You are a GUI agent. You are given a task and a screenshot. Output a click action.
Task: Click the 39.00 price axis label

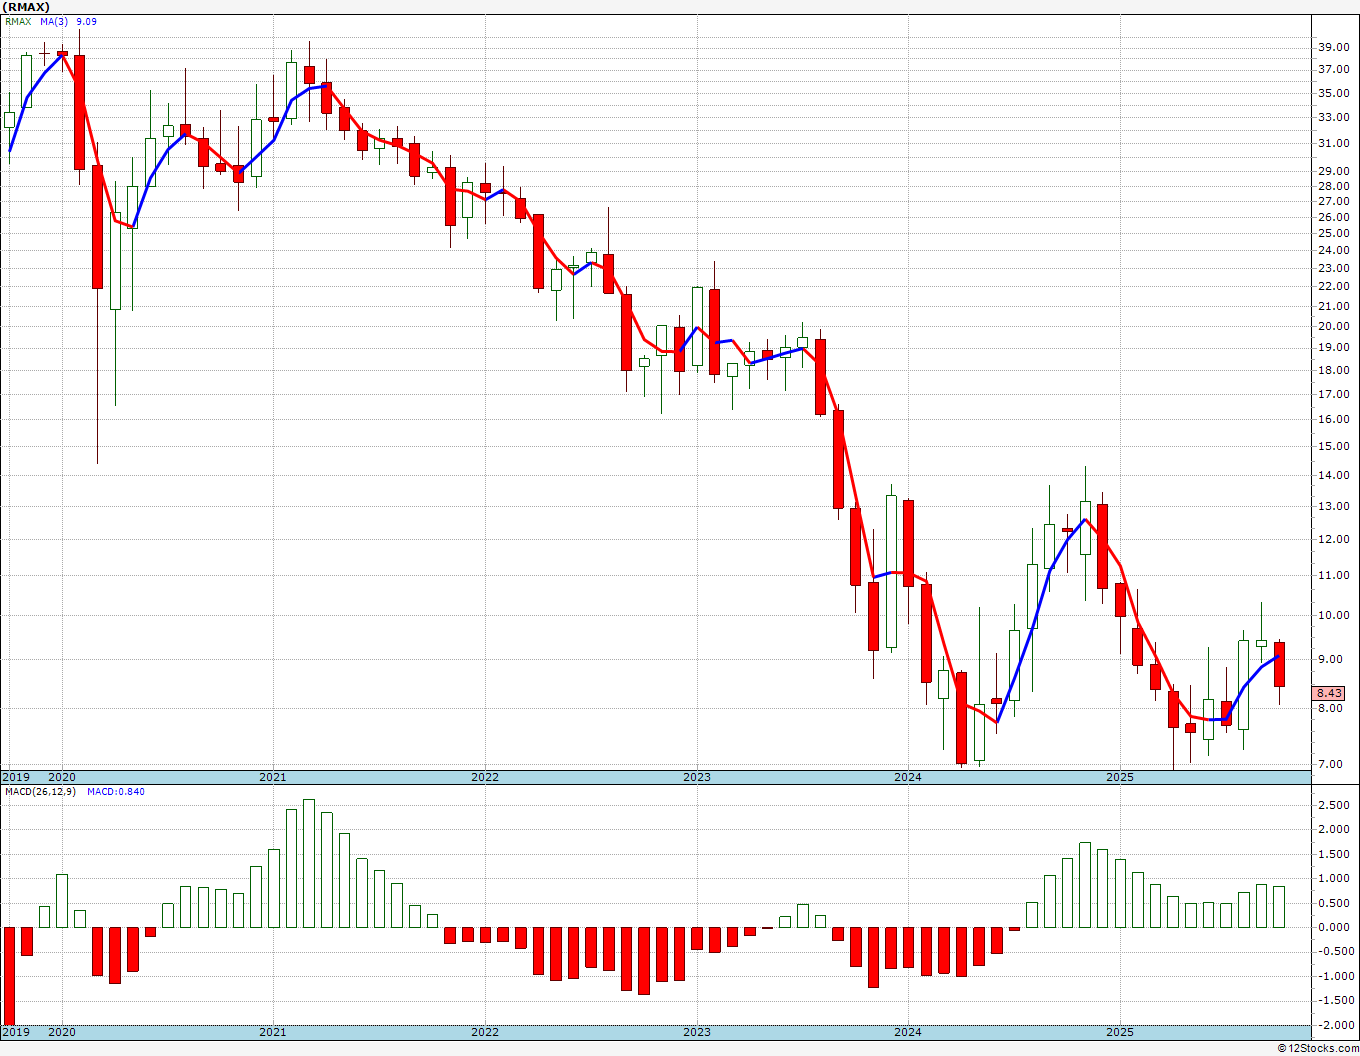pos(1334,47)
